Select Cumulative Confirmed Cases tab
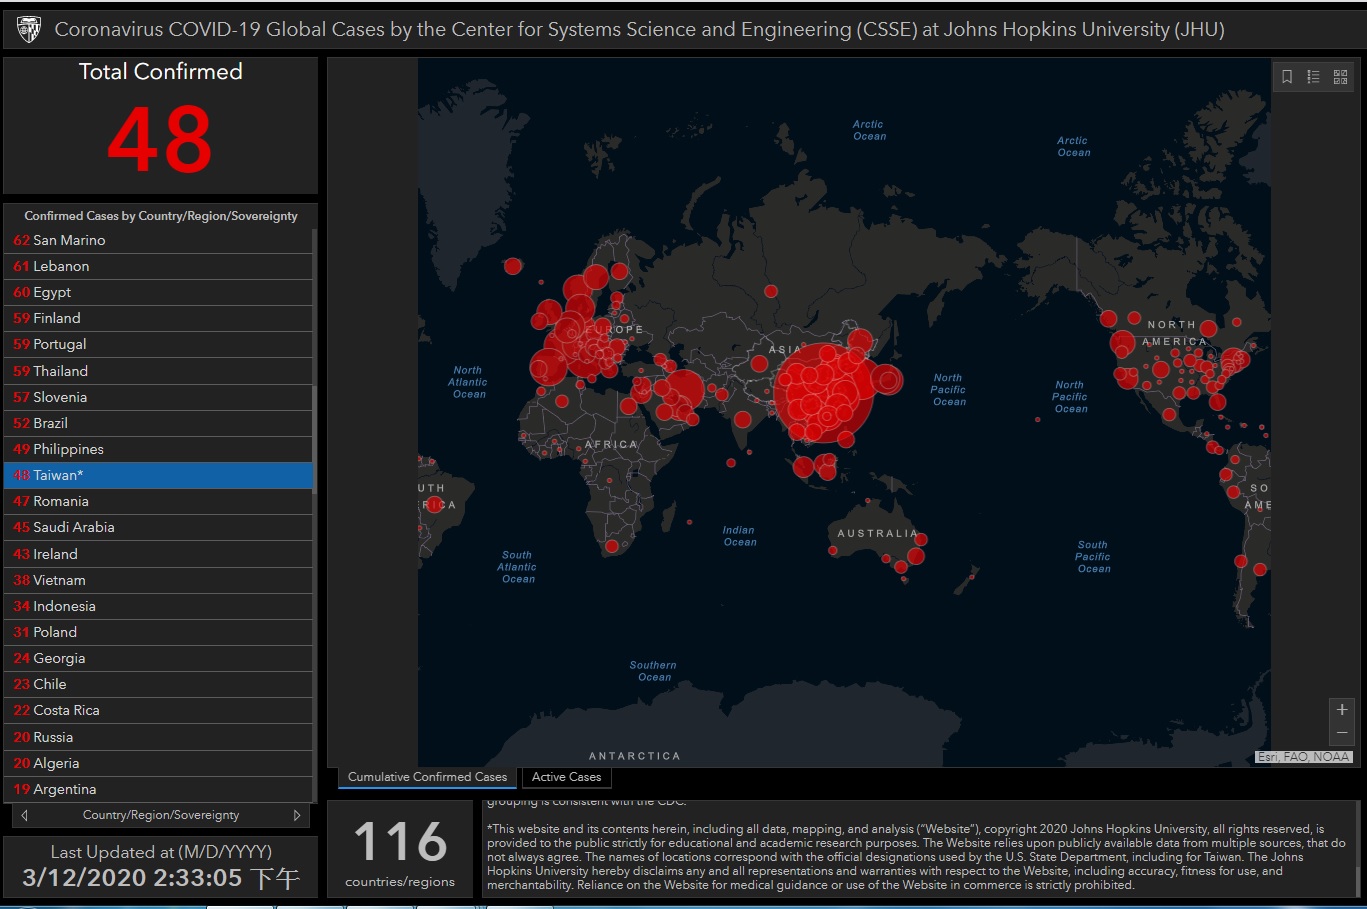The image size is (1367, 909). pyautogui.click(x=427, y=777)
